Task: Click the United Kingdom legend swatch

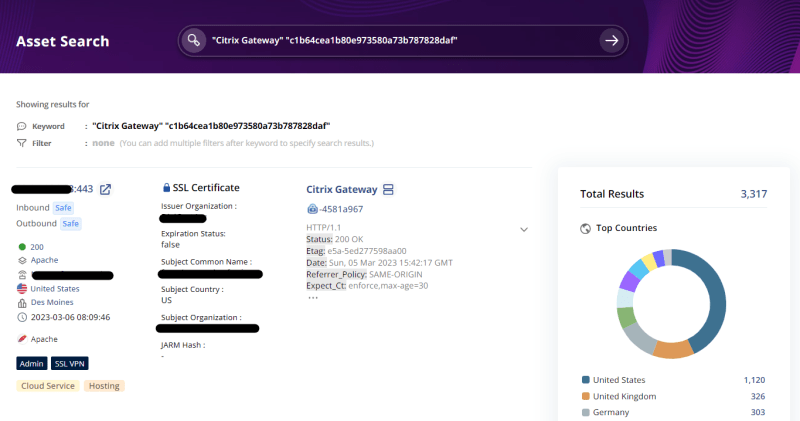Action: (586, 396)
